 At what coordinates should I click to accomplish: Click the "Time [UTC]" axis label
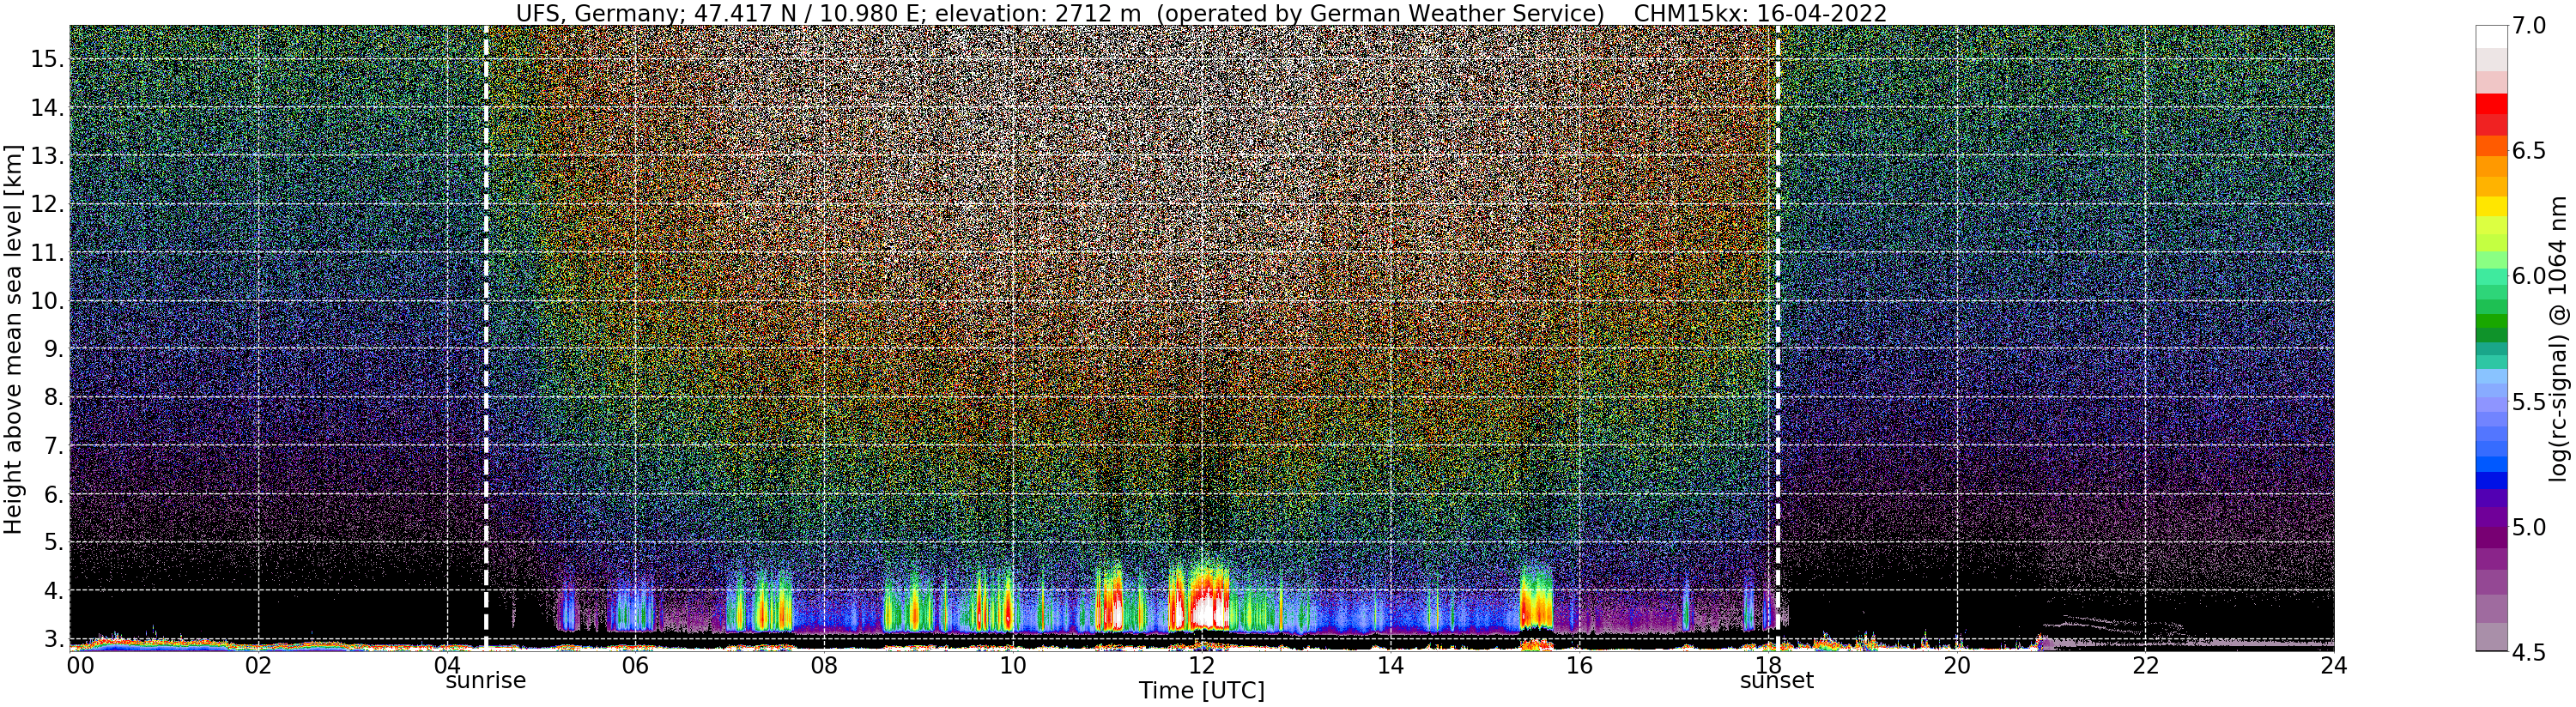click(x=1202, y=691)
